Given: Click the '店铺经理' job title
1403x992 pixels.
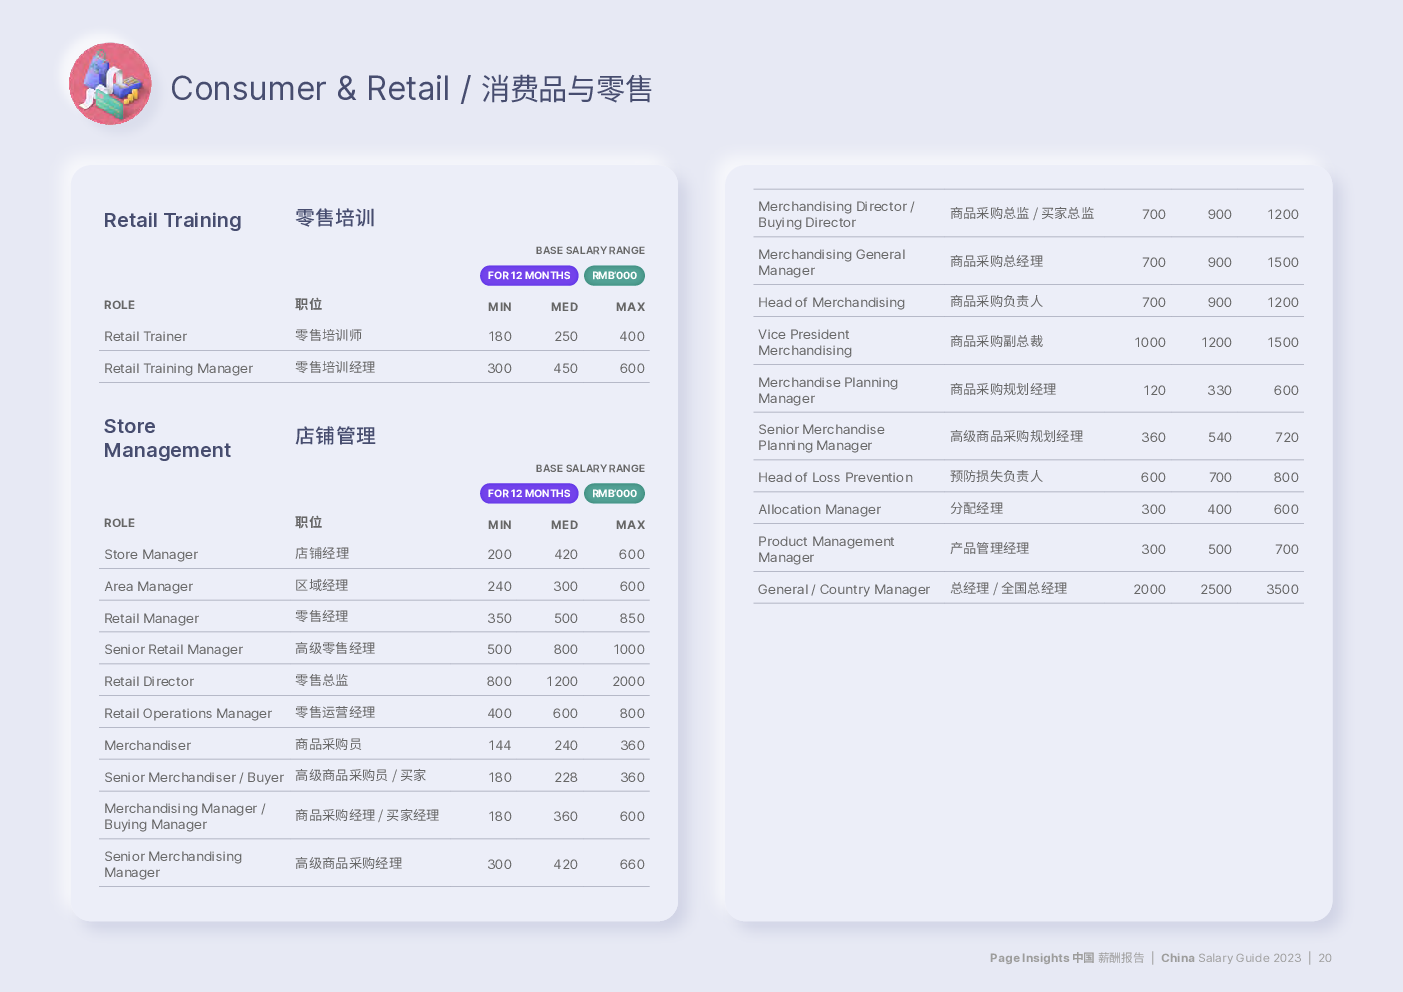Looking at the screenshot, I should tap(322, 554).
